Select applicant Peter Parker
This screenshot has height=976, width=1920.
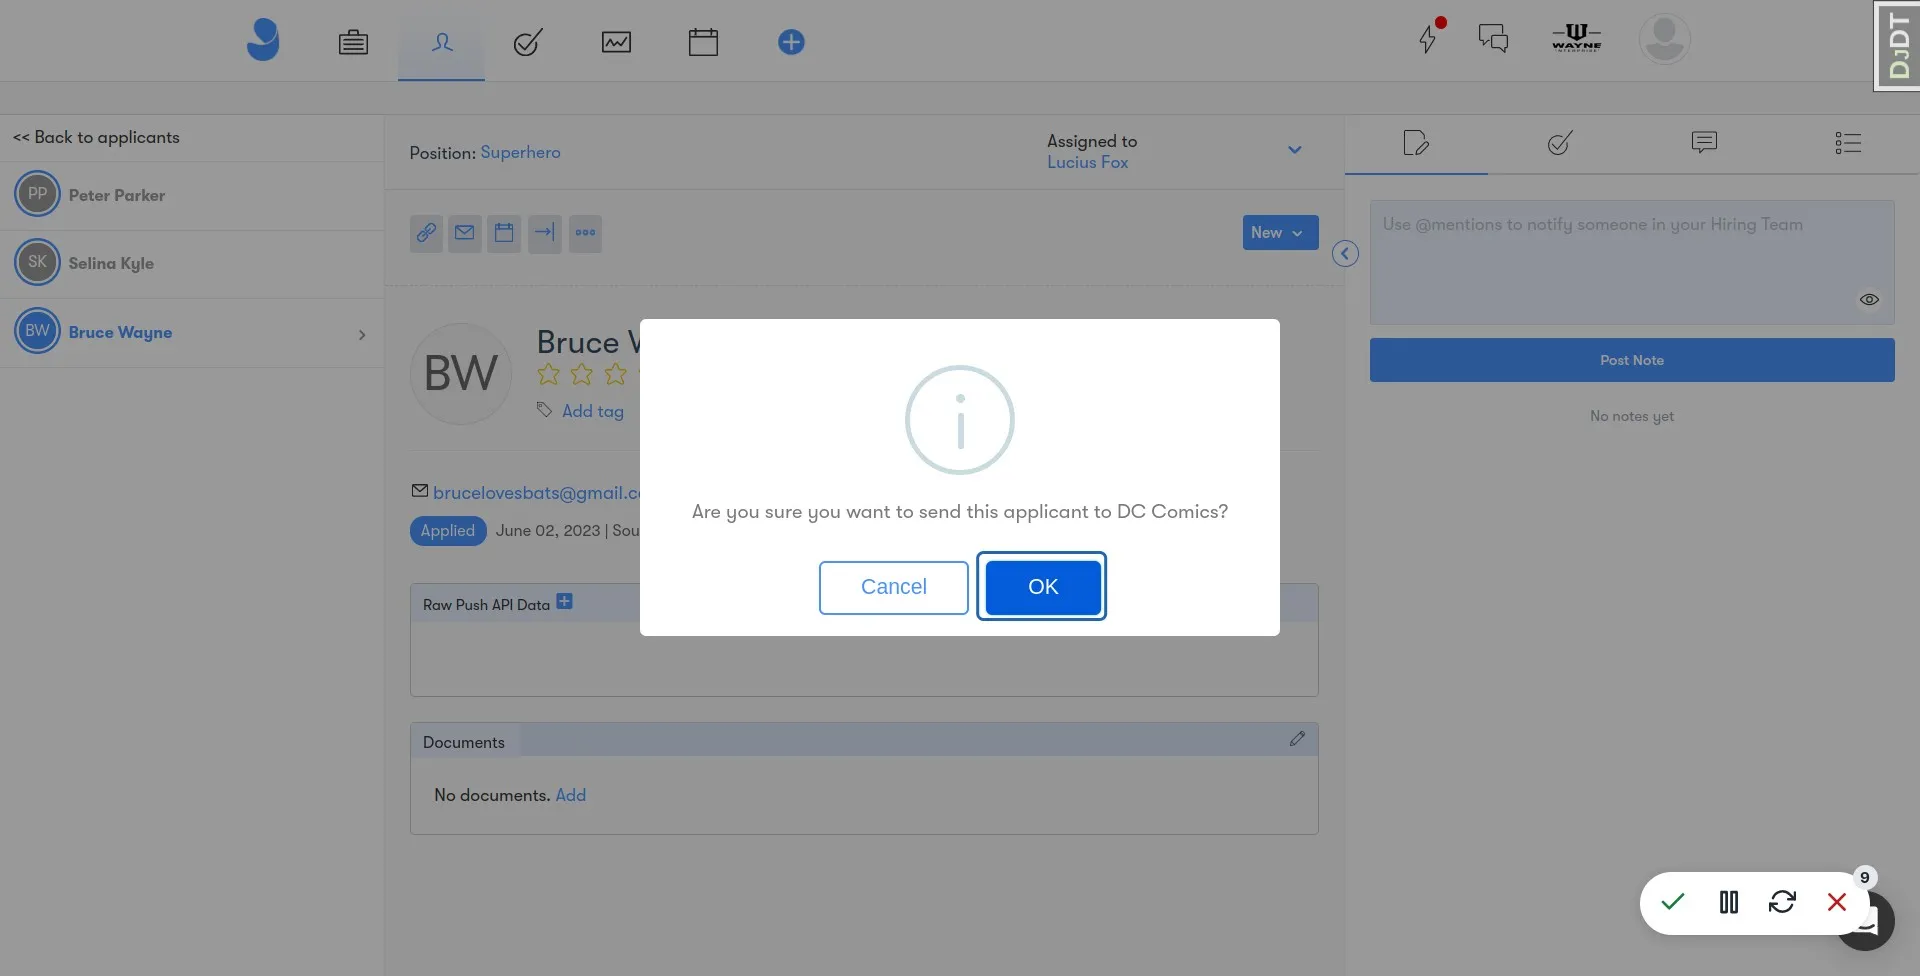click(x=192, y=195)
